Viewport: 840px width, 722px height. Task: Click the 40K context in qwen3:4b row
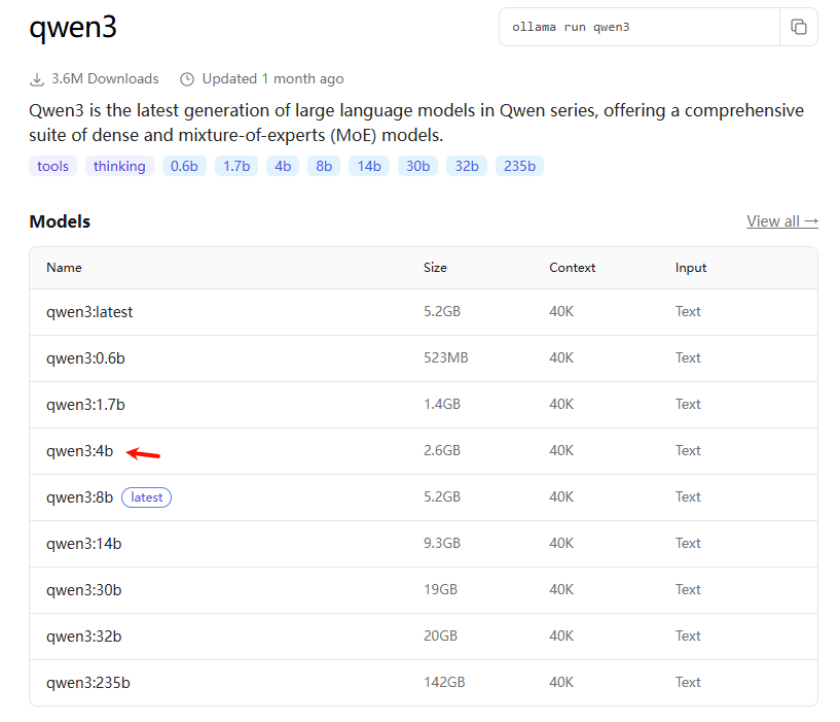click(561, 450)
